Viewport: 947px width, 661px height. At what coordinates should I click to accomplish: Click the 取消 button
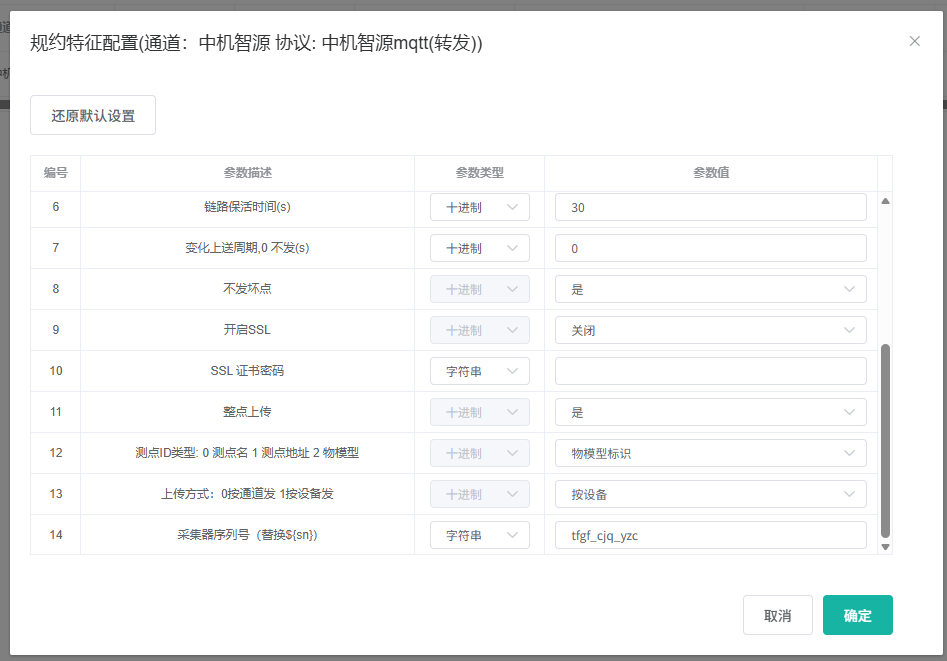(777, 614)
